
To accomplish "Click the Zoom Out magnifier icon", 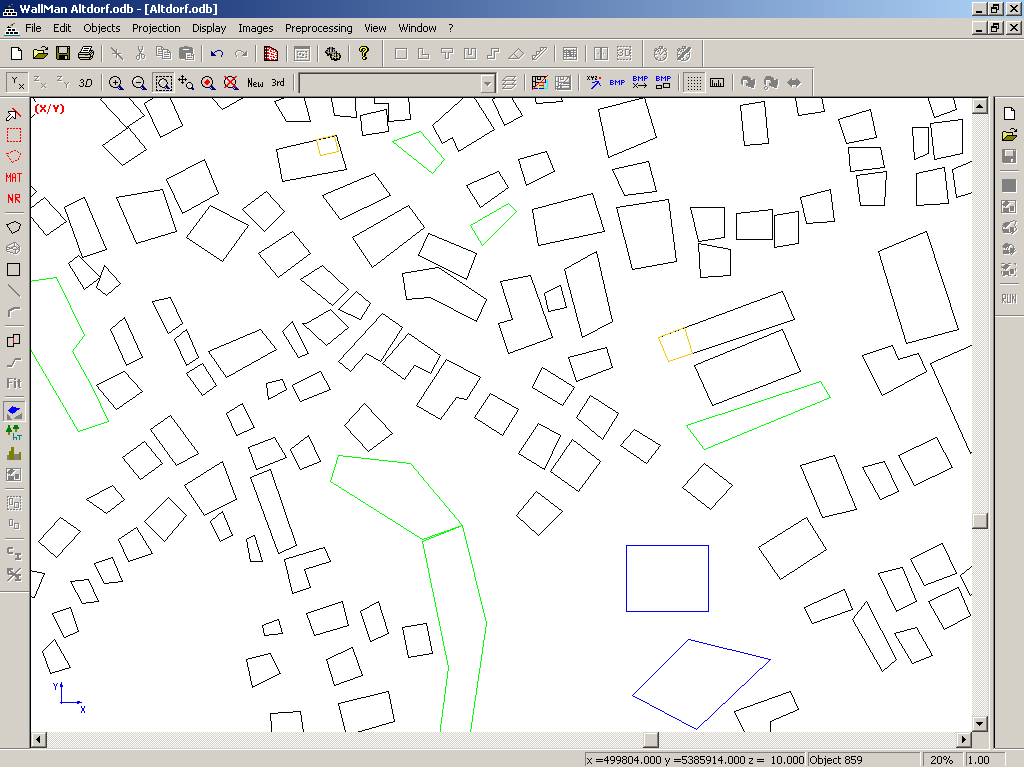I will pos(139,83).
